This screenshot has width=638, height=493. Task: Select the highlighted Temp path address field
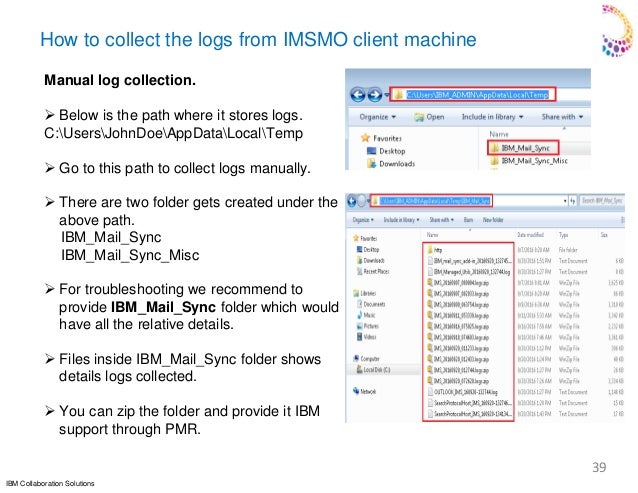point(472,94)
